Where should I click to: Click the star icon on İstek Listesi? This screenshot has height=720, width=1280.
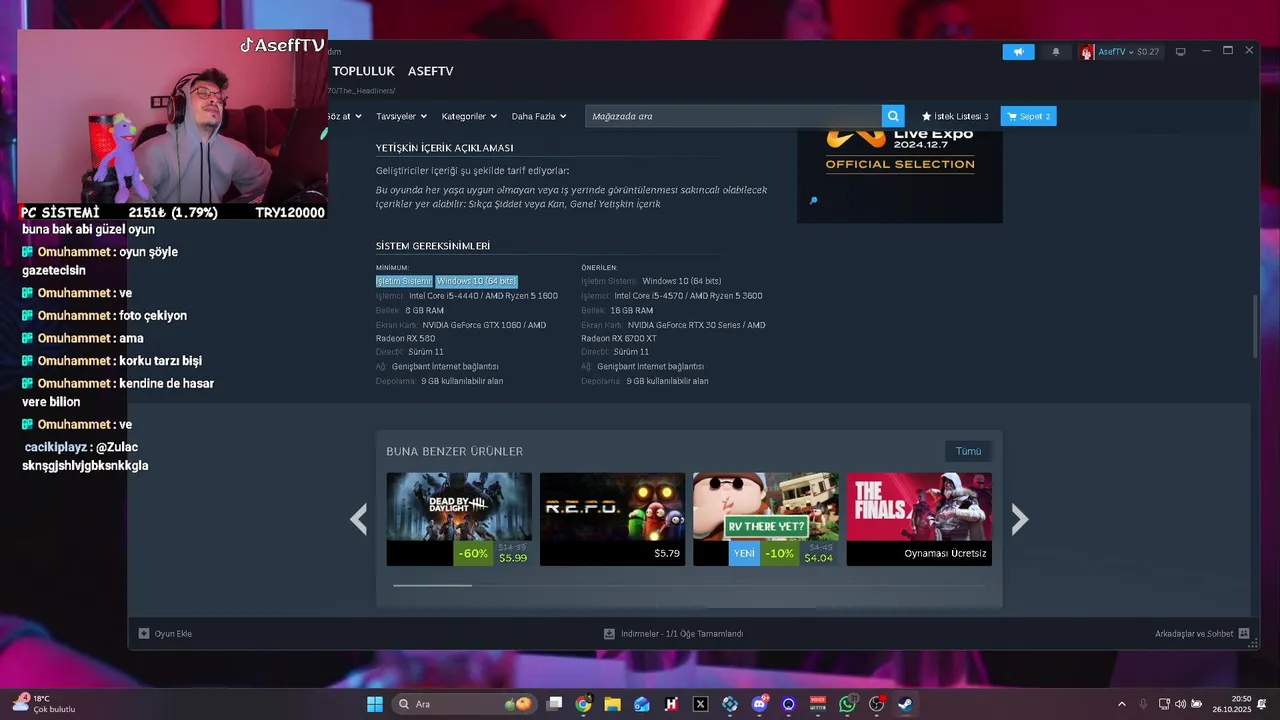(927, 116)
